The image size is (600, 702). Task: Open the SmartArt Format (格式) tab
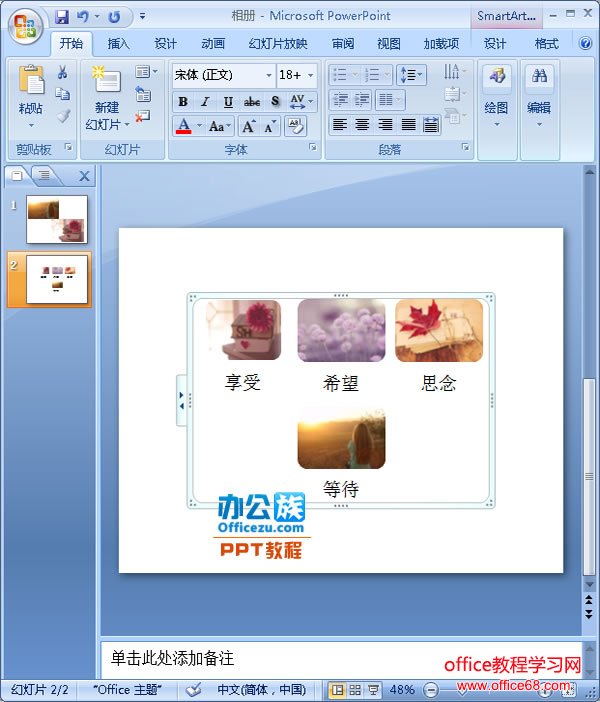(547, 44)
